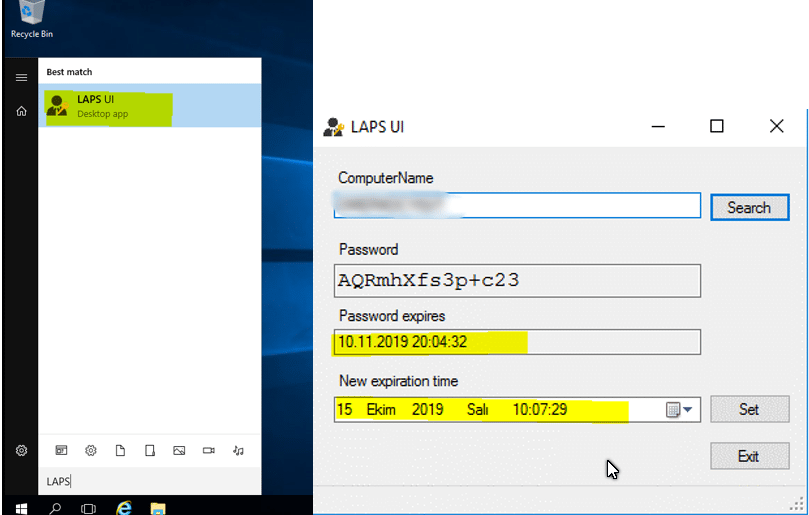This screenshot has width=809, height=515.
Task: Filter search results by Folders
Action: point(150,450)
